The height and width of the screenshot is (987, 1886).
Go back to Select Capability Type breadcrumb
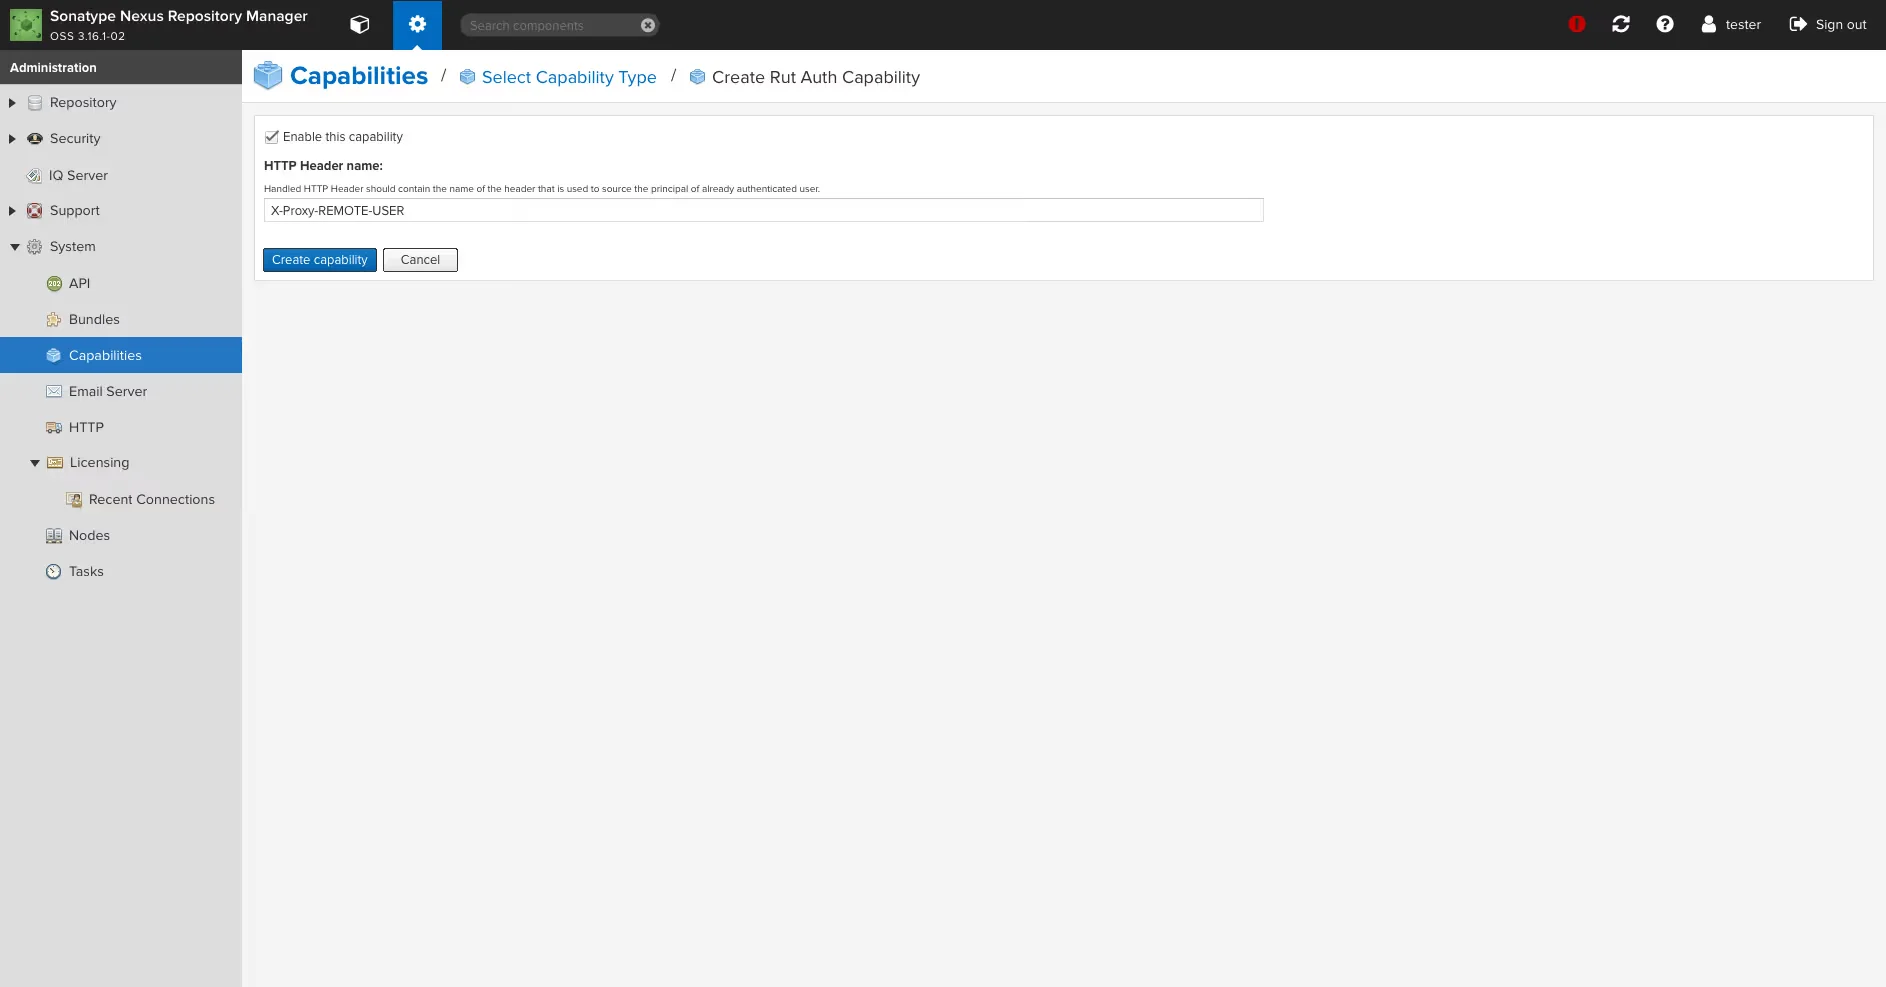point(568,78)
